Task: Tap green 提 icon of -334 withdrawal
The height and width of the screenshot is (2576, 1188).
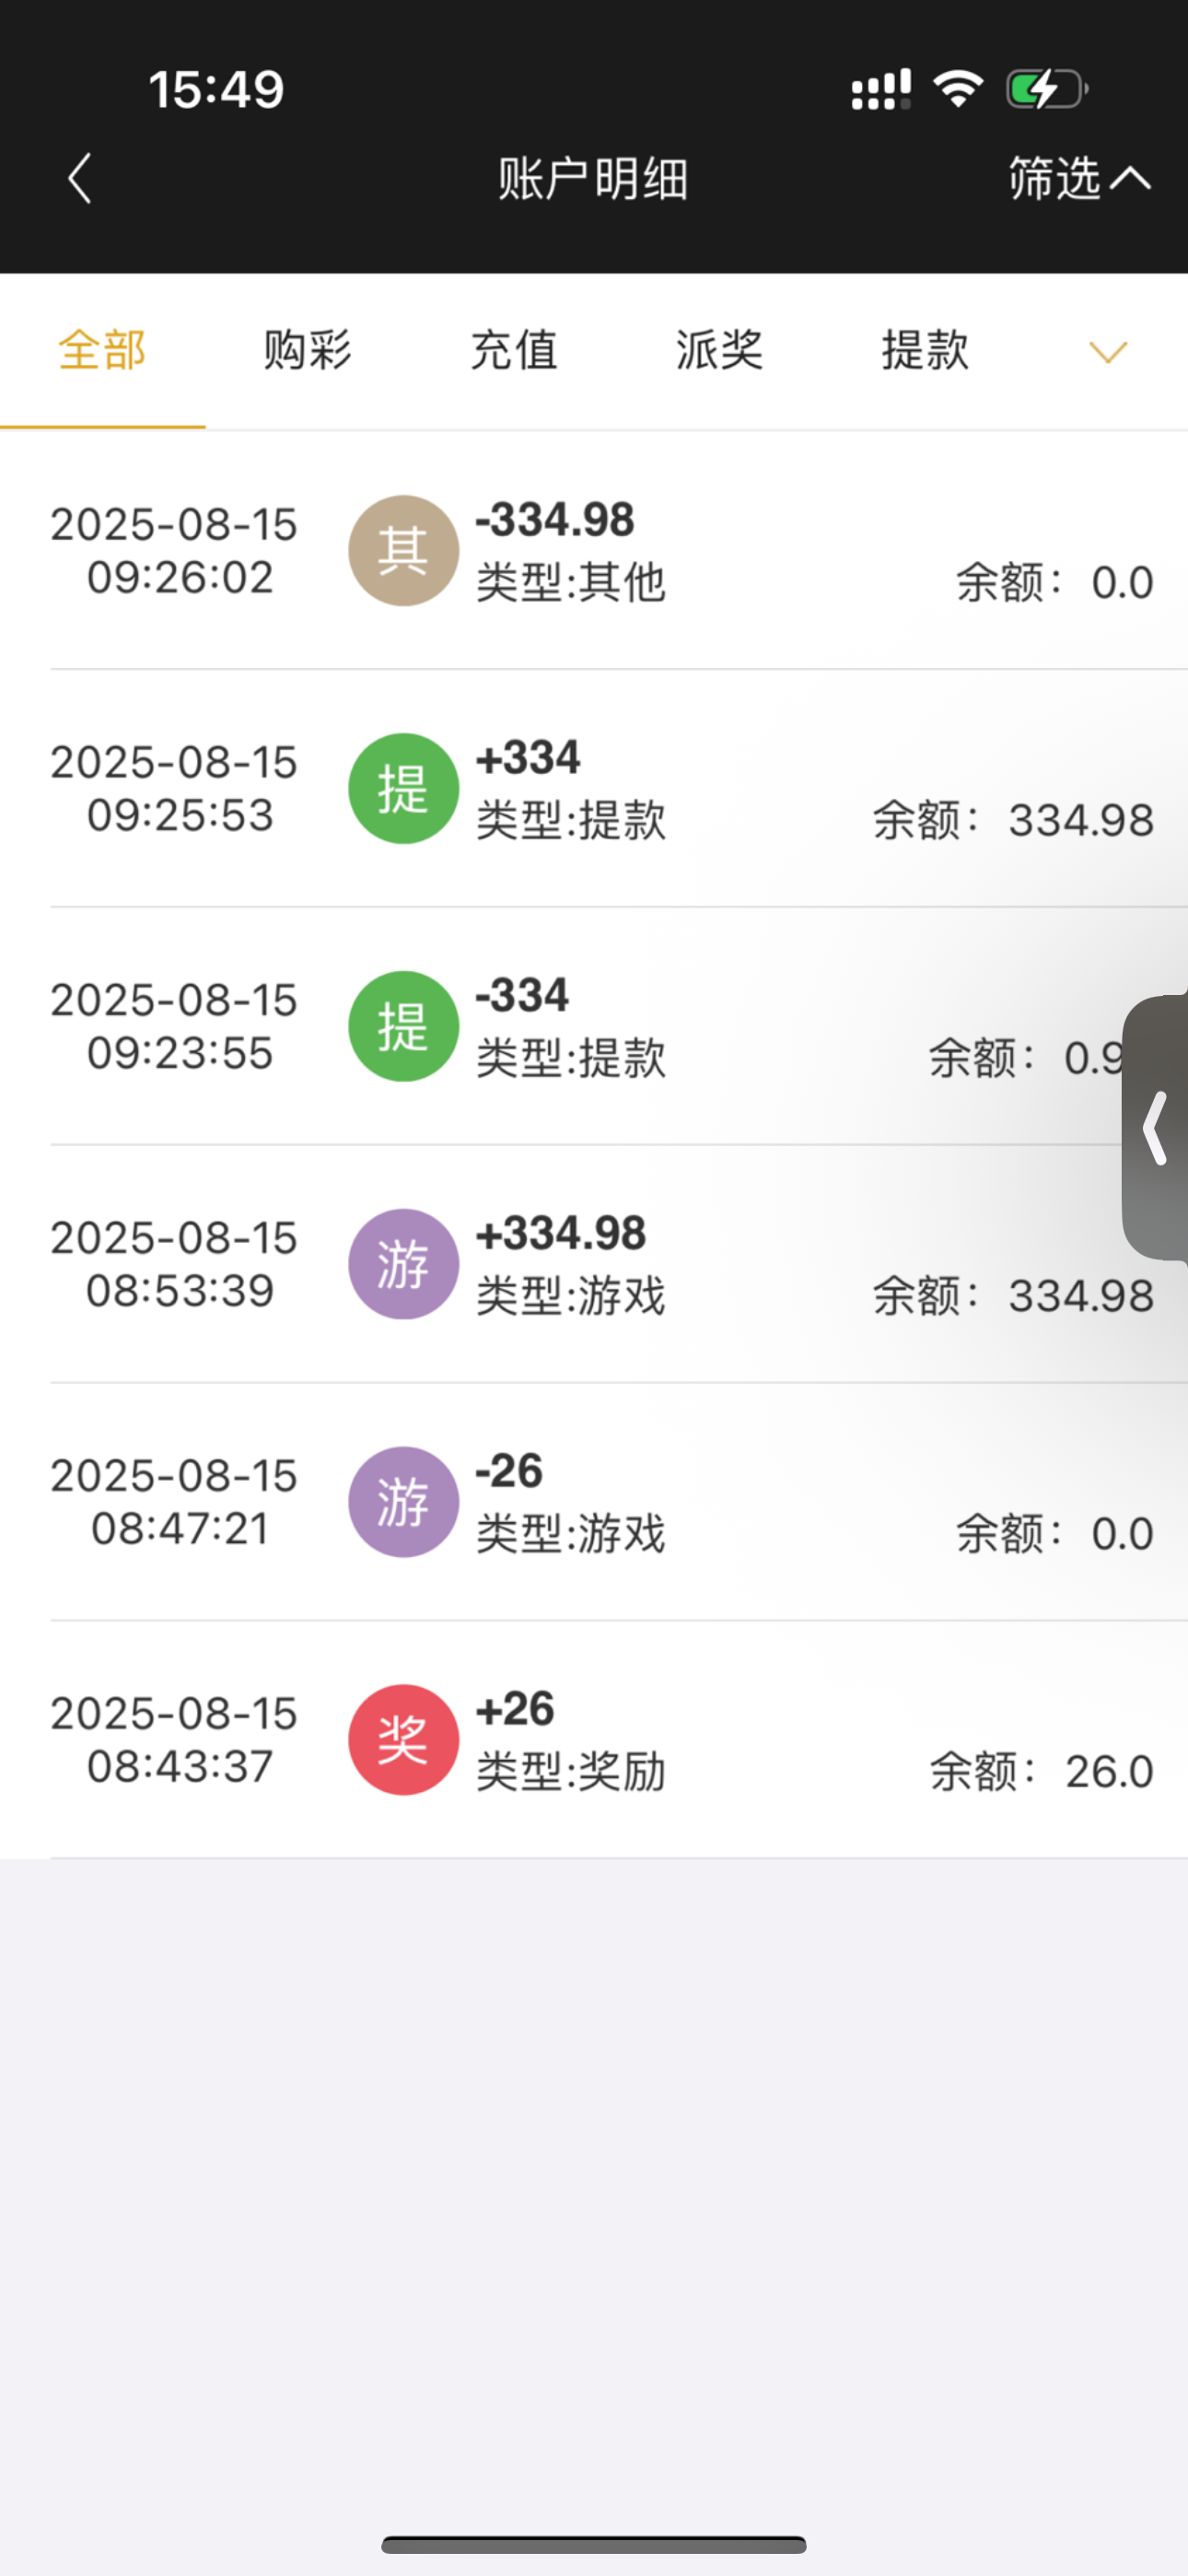Action: click(x=403, y=1027)
